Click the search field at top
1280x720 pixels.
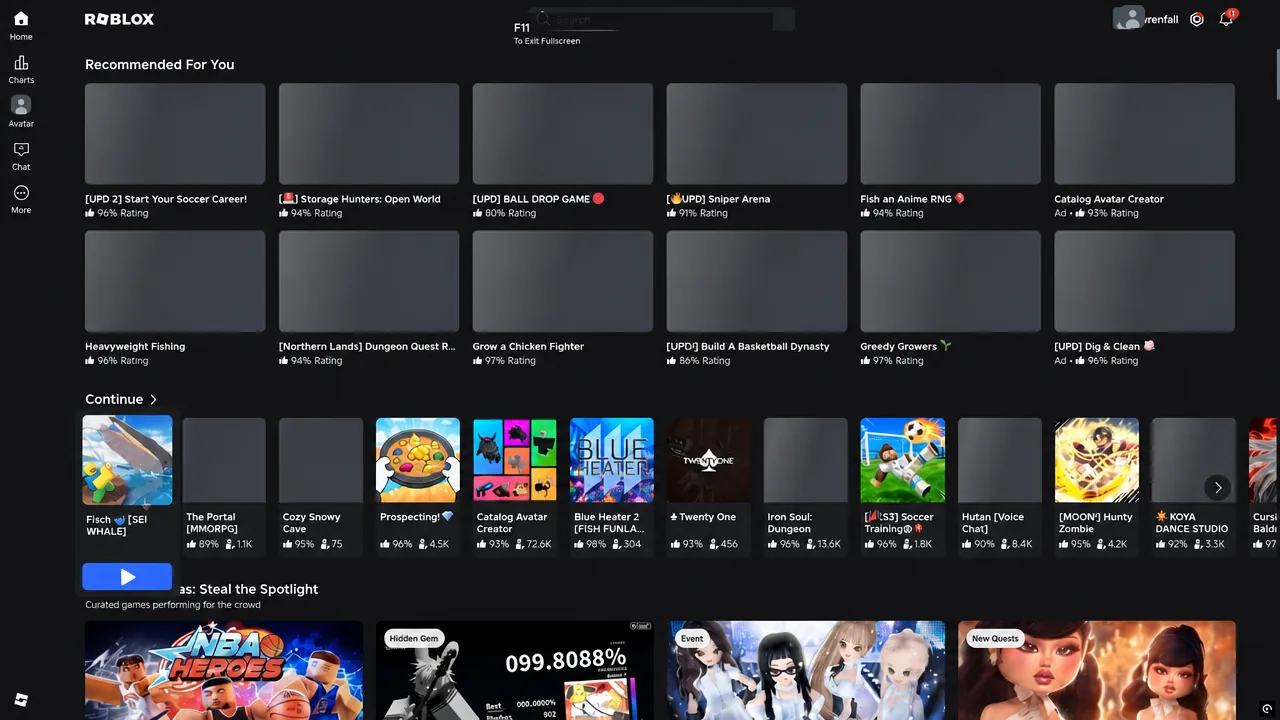tap(660, 19)
